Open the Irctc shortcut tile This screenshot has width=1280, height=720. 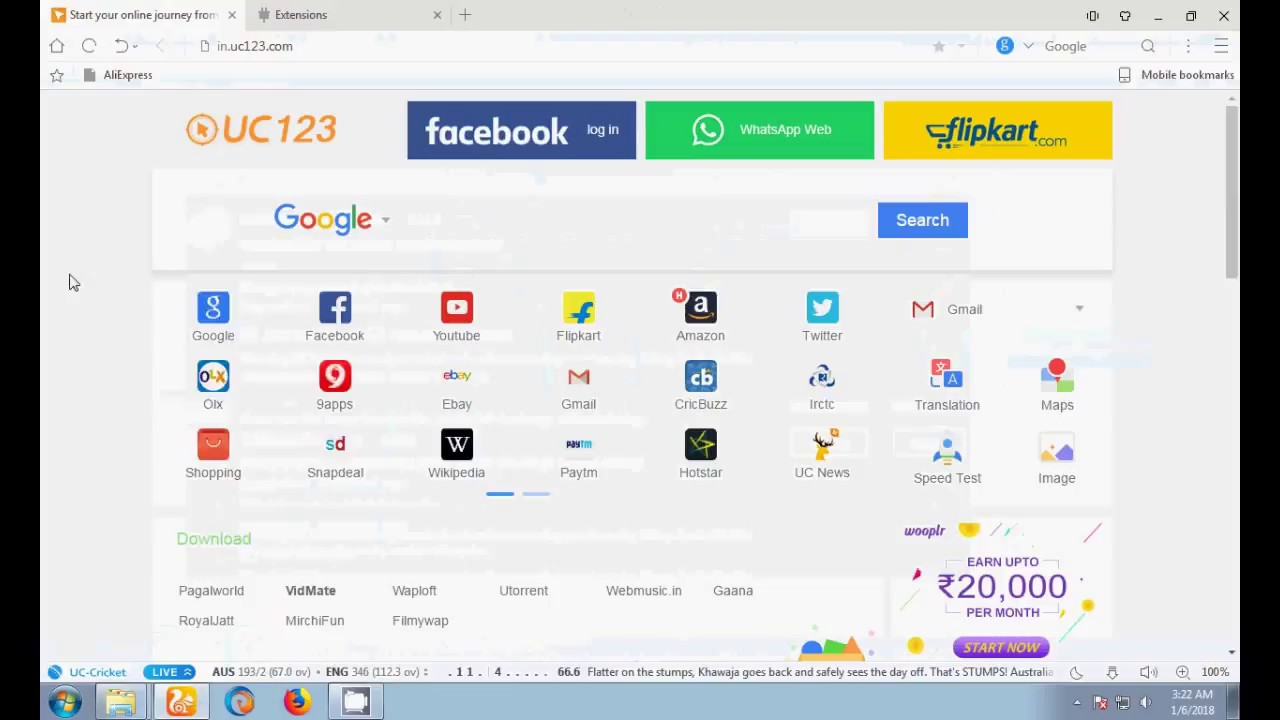tap(822, 386)
